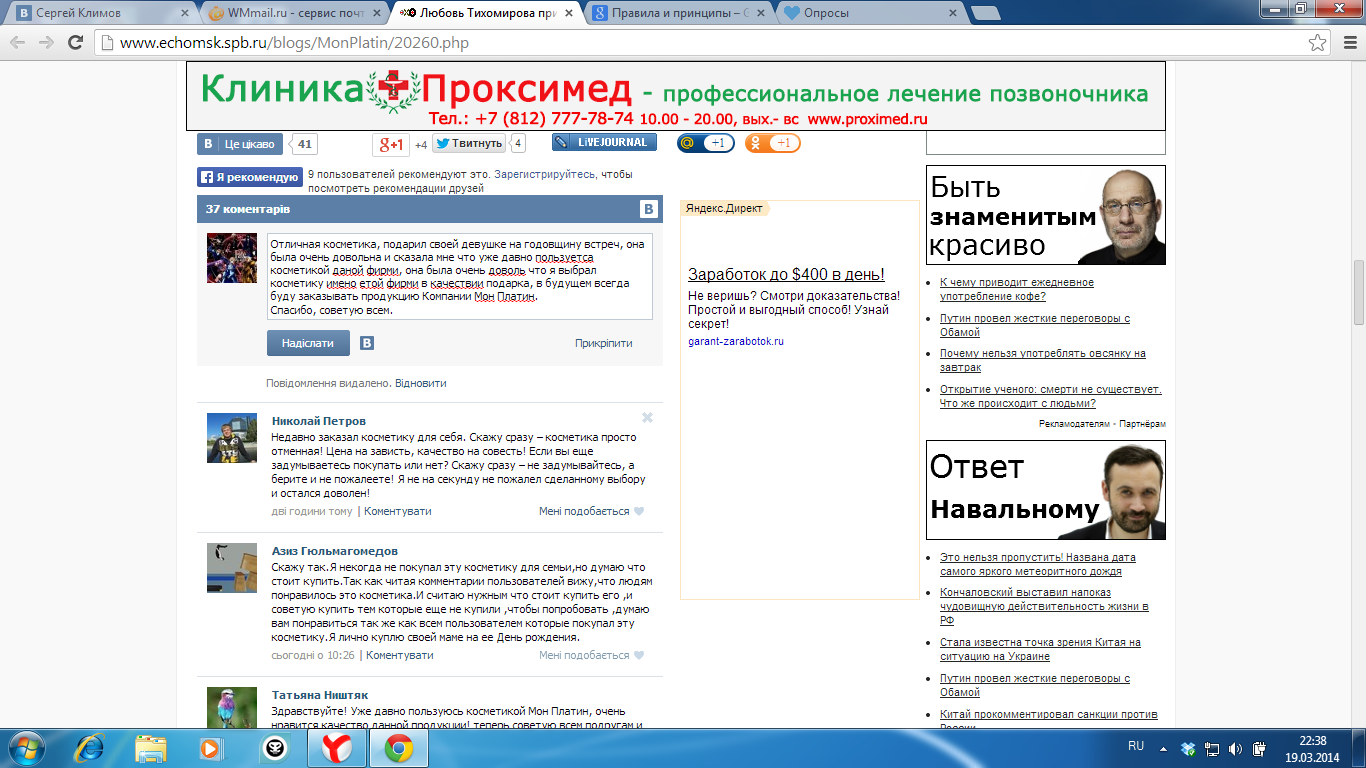
Task: Open 'Заработок до $400 в день!' ad
Action: (786, 274)
